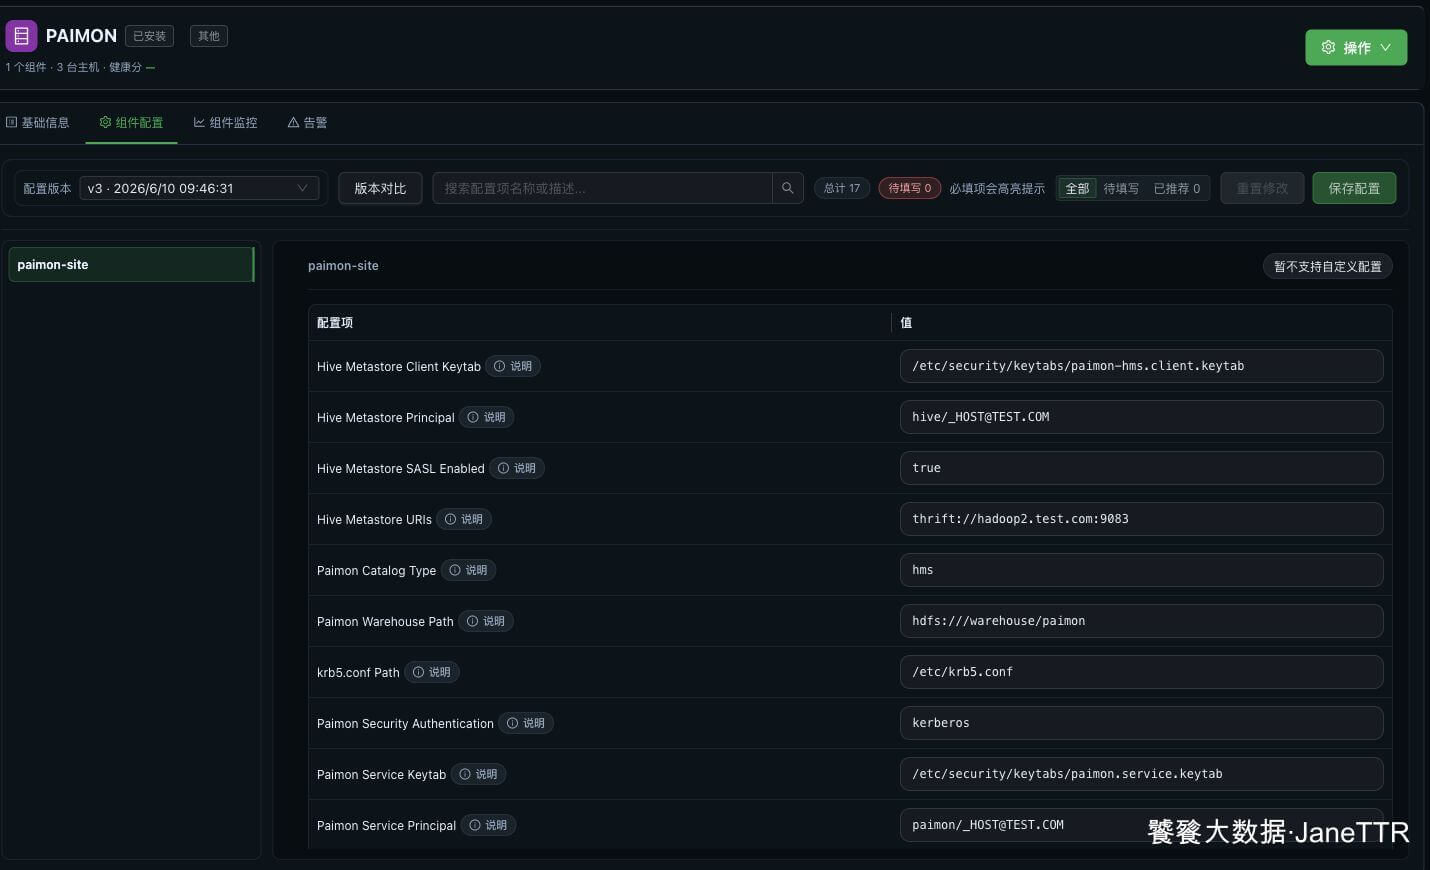Image resolution: width=1430 pixels, height=870 pixels.
Task: Click the 已安装 status tag
Action: 149,36
